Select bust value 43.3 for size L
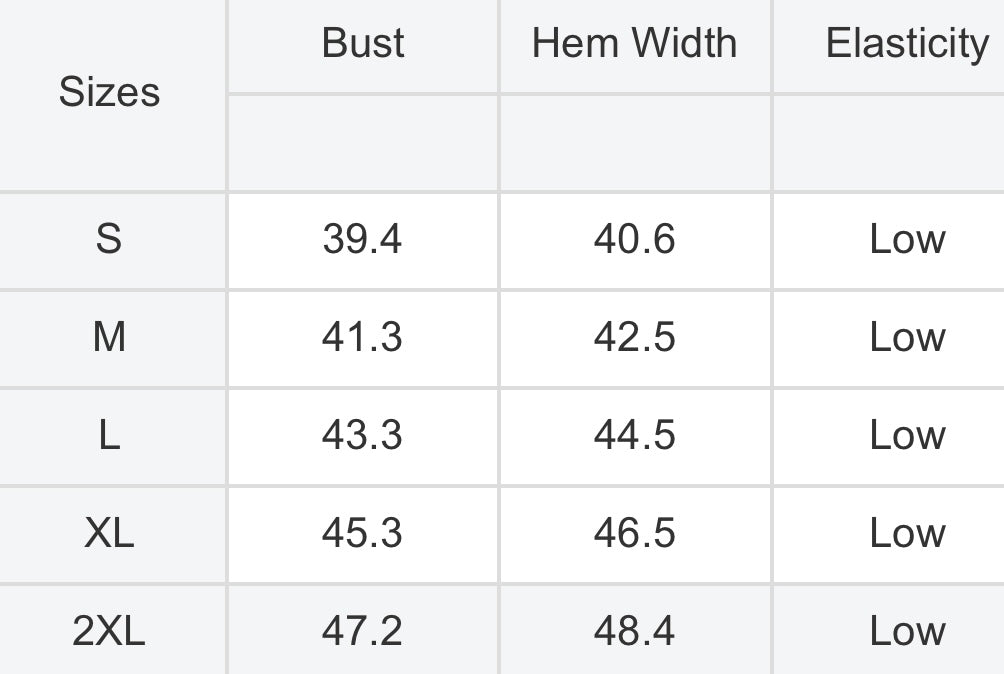 tap(362, 435)
